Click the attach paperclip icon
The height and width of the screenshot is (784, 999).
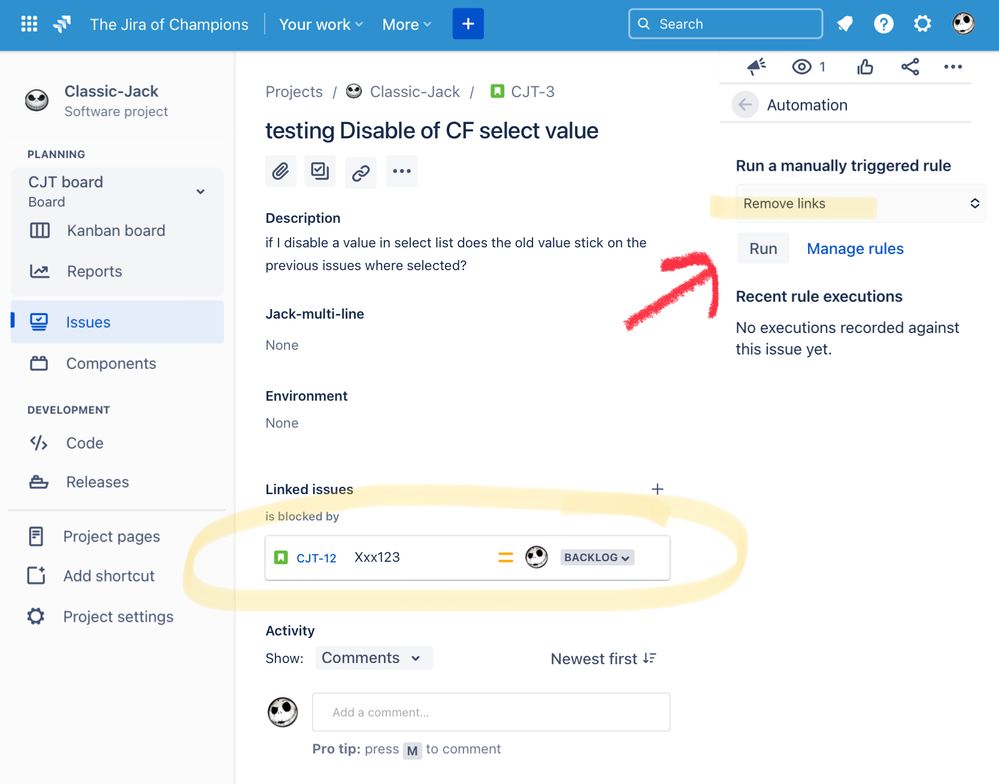pos(280,171)
